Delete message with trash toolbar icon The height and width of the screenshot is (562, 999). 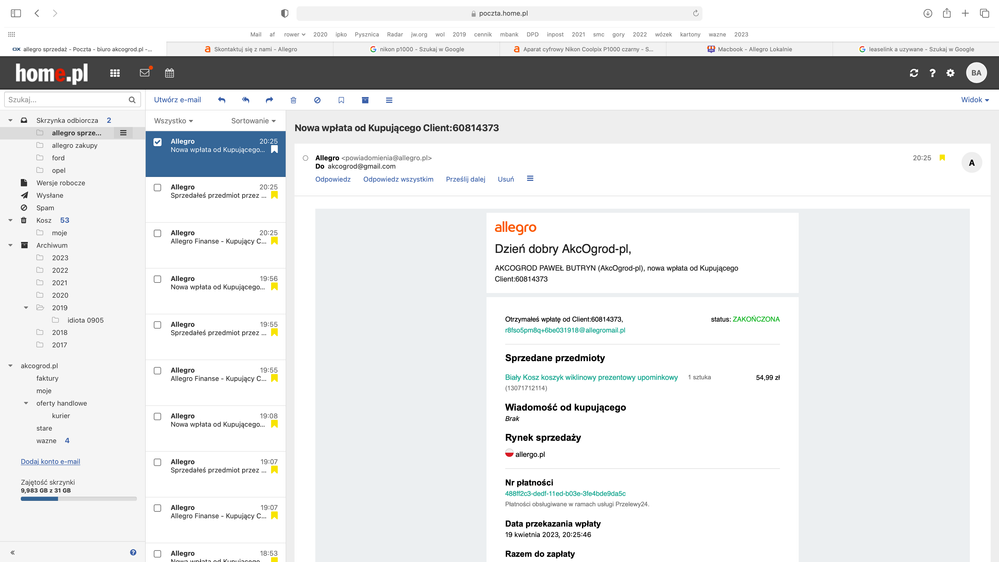pyautogui.click(x=293, y=100)
